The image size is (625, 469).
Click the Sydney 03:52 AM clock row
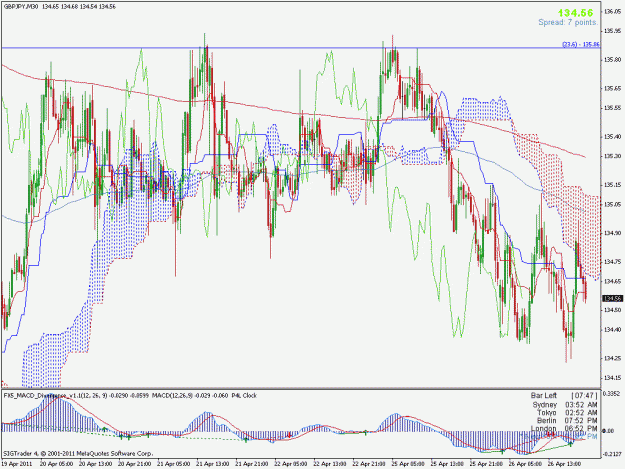coord(565,404)
